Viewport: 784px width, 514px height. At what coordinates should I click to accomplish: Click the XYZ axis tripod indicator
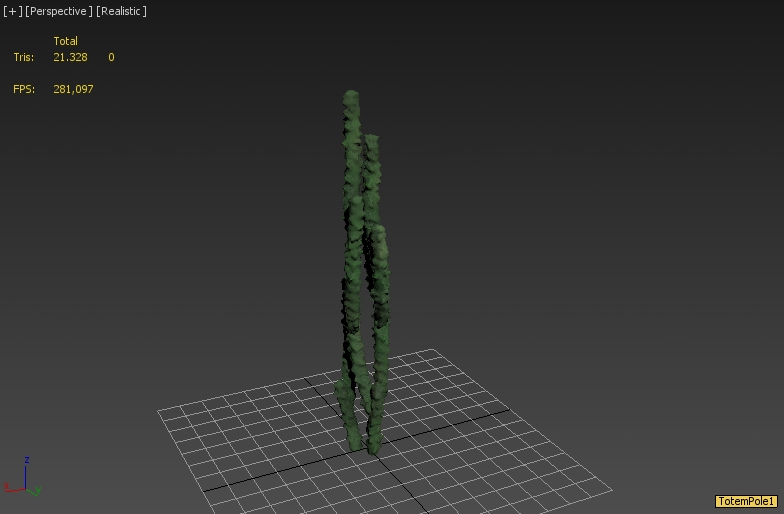[x=22, y=476]
